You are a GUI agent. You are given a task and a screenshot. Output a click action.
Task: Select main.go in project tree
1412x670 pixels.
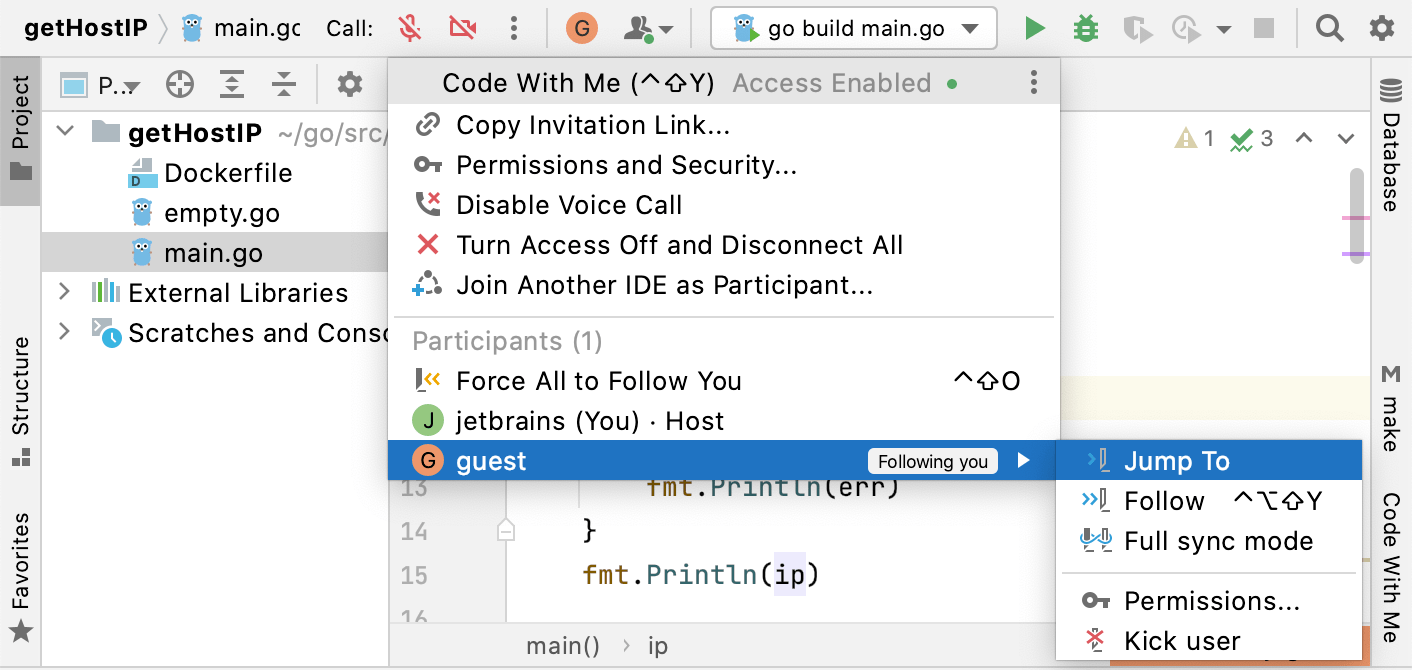[x=215, y=253]
